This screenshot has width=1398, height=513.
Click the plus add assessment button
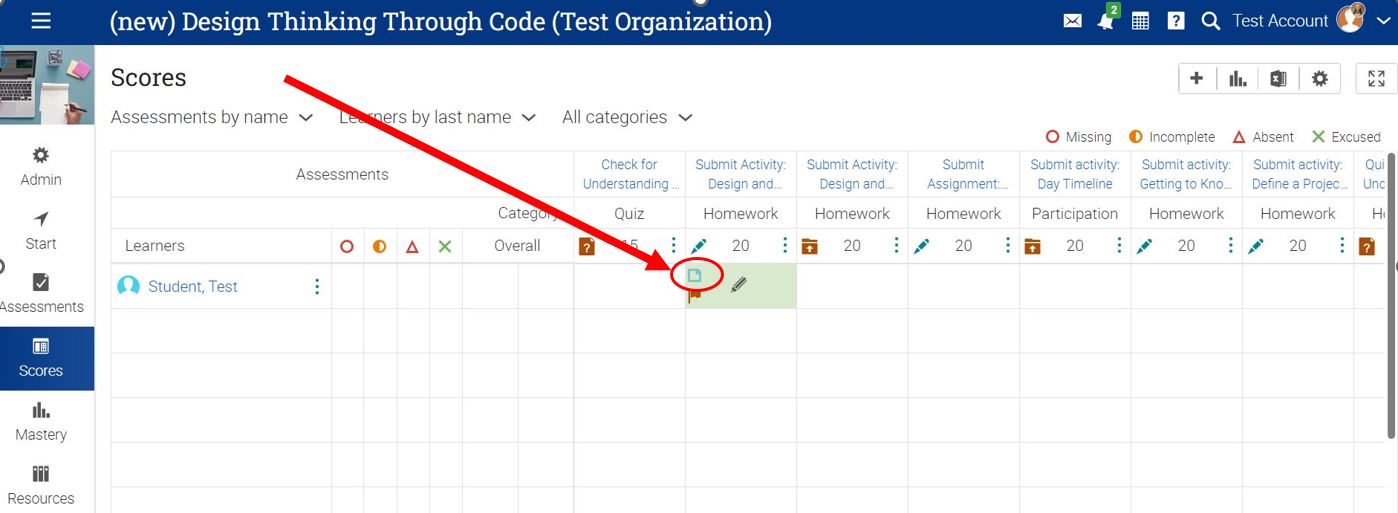click(1196, 79)
